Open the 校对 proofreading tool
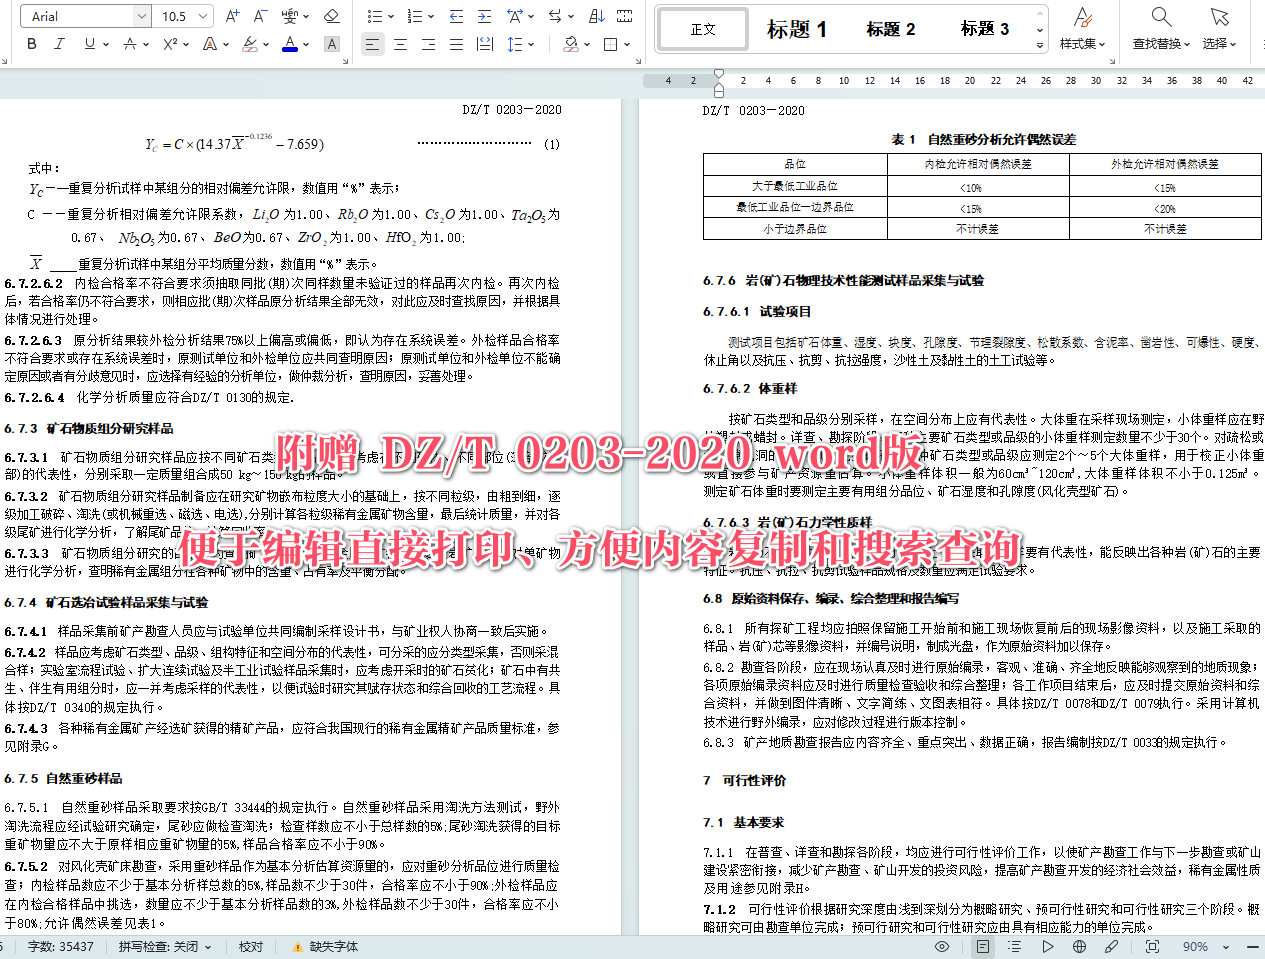1265x959 pixels. pos(250,946)
